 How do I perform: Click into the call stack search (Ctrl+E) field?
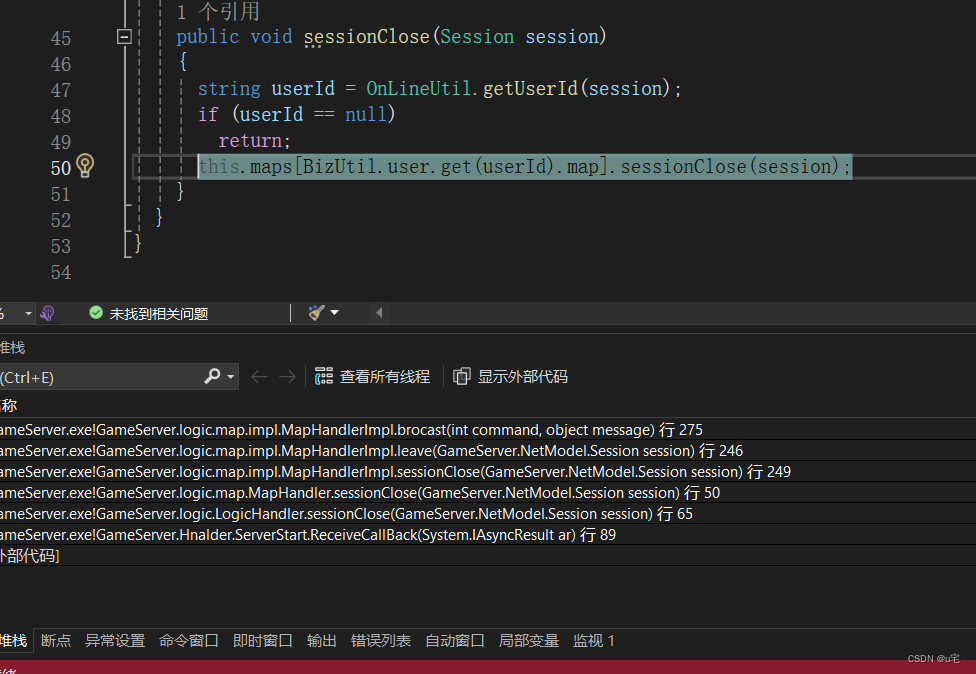tap(100, 377)
